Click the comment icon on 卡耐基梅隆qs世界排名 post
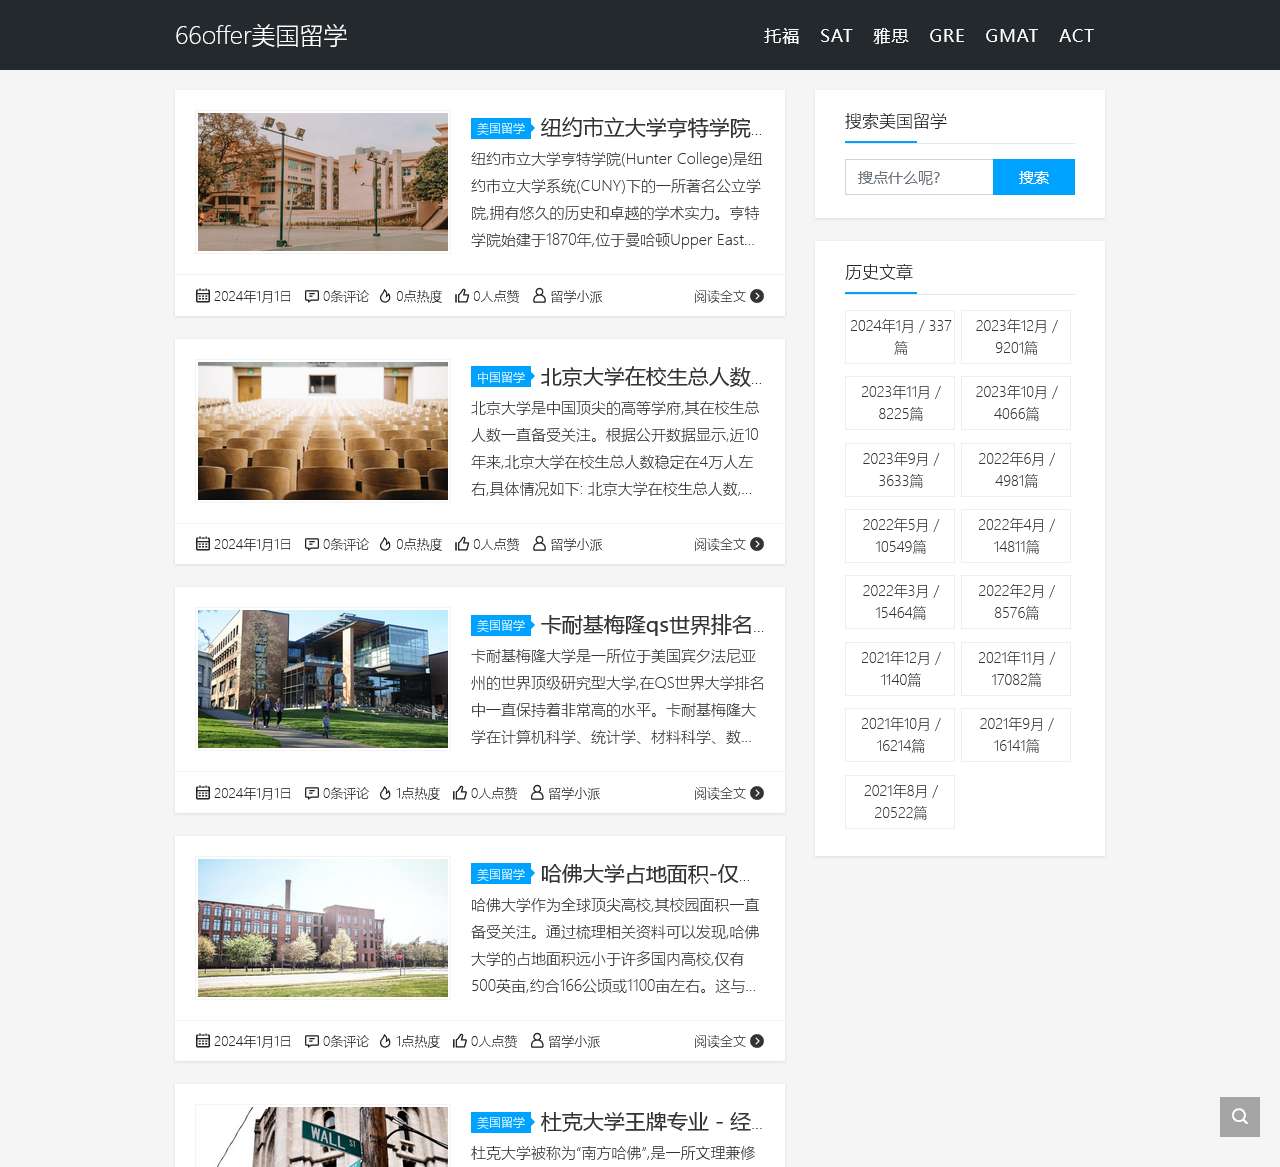The width and height of the screenshot is (1280, 1167). (x=312, y=793)
